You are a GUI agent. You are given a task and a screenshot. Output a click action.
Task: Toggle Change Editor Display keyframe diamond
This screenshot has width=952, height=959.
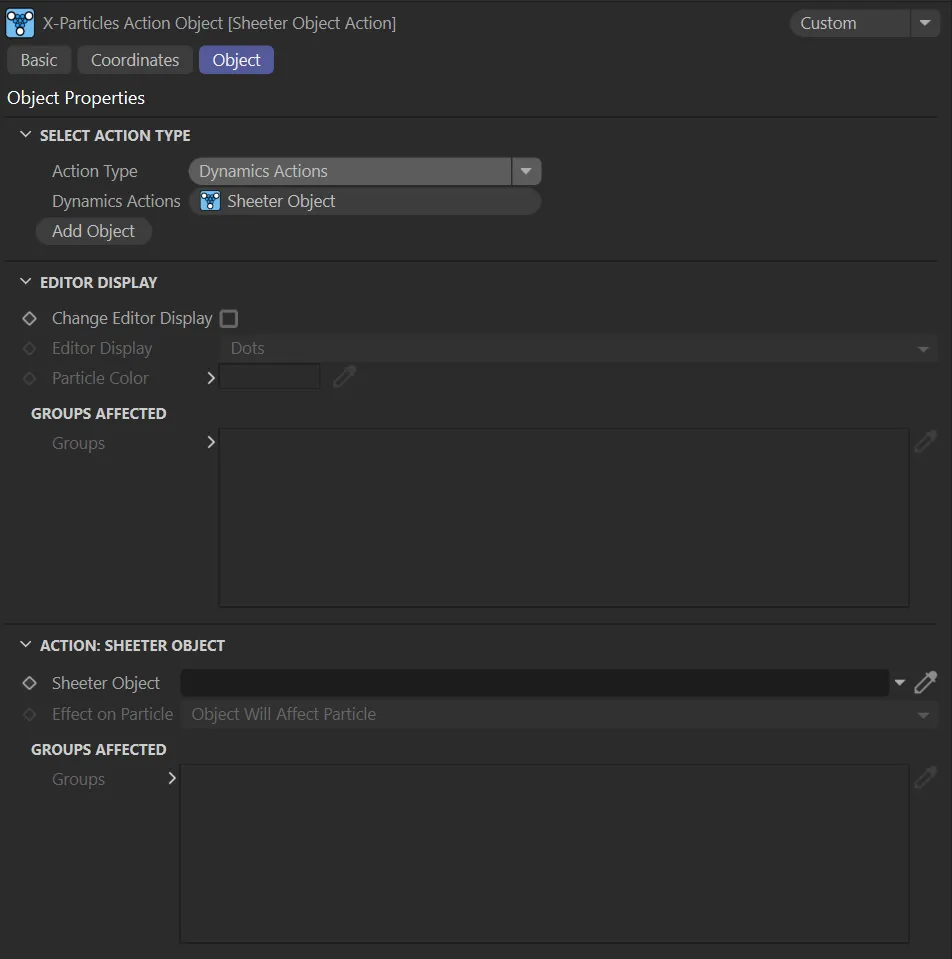click(30, 318)
